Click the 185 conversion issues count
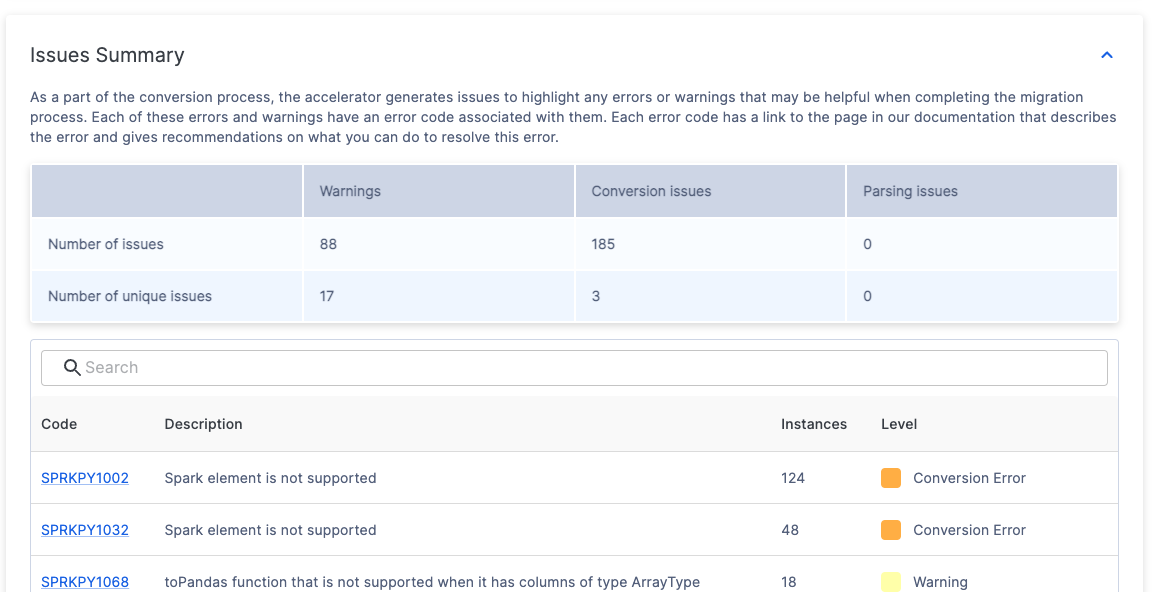Screen dimensions: 1155x592 tap(603, 244)
